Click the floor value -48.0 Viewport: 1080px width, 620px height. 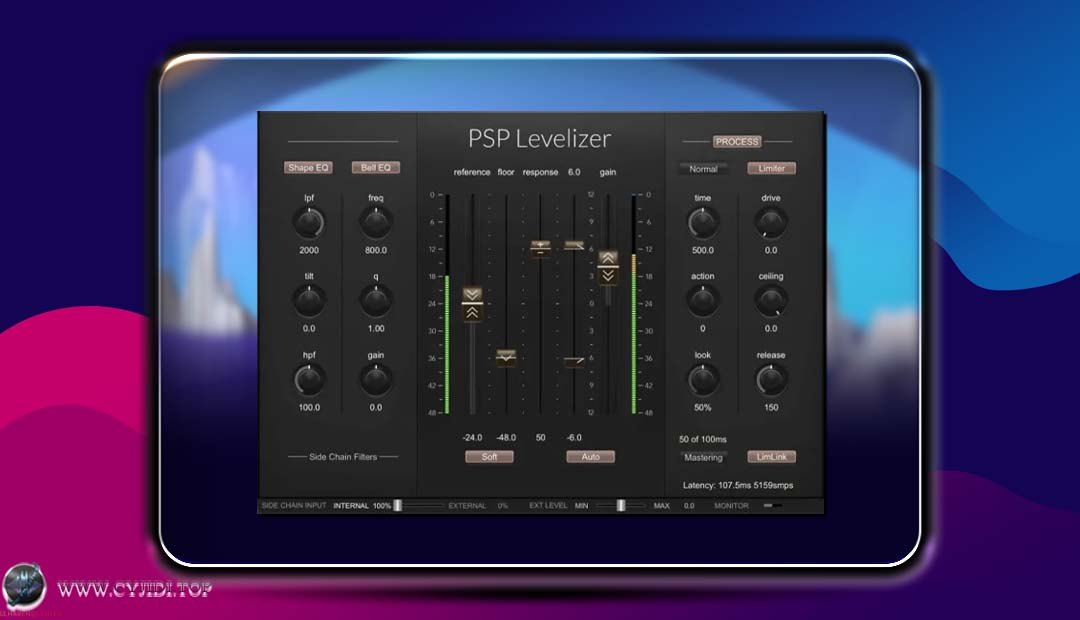click(506, 437)
